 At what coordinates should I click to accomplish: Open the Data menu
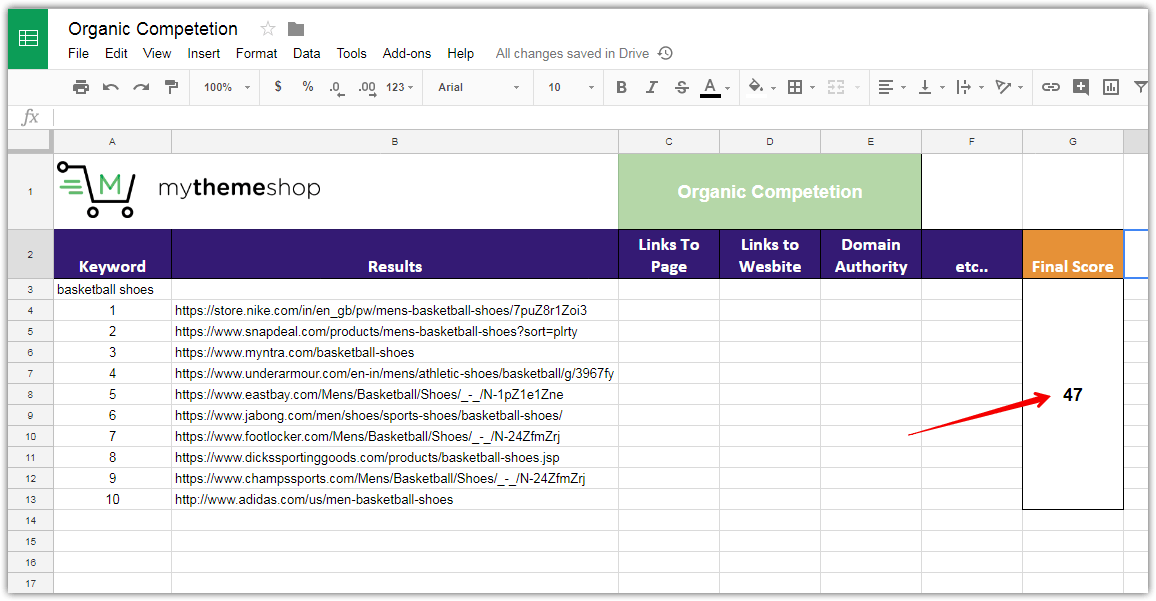click(307, 53)
